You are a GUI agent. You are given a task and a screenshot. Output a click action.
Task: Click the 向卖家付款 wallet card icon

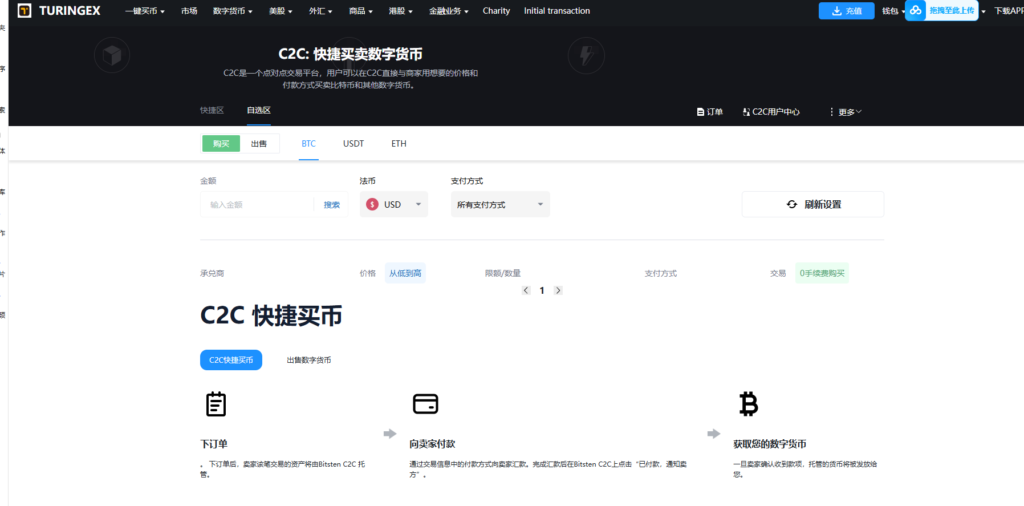pyautogui.click(x=425, y=404)
